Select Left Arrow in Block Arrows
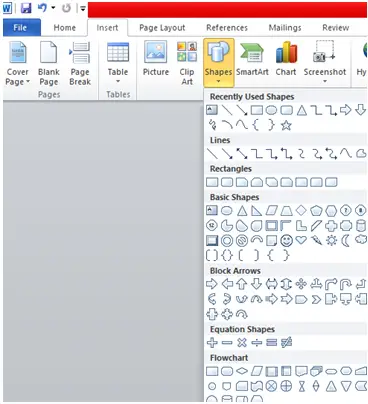The height and width of the screenshot is (404, 368). (227, 284)
